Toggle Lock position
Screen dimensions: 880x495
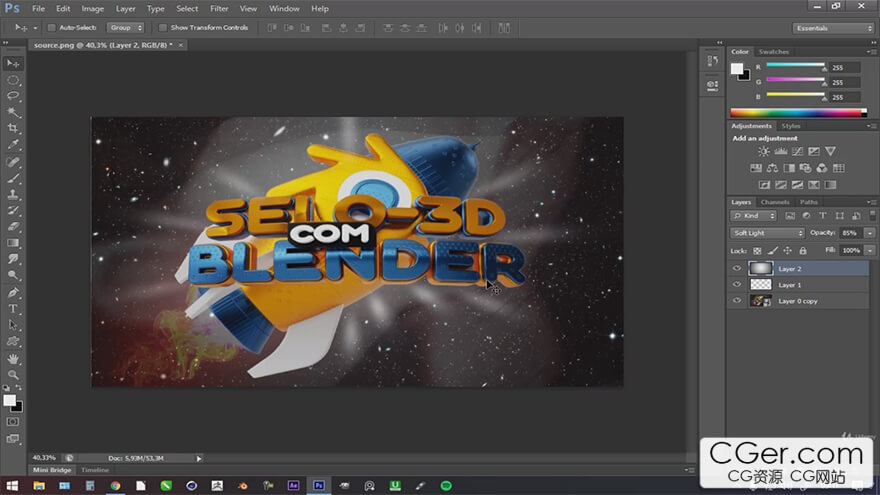click(x=787, y=251)
